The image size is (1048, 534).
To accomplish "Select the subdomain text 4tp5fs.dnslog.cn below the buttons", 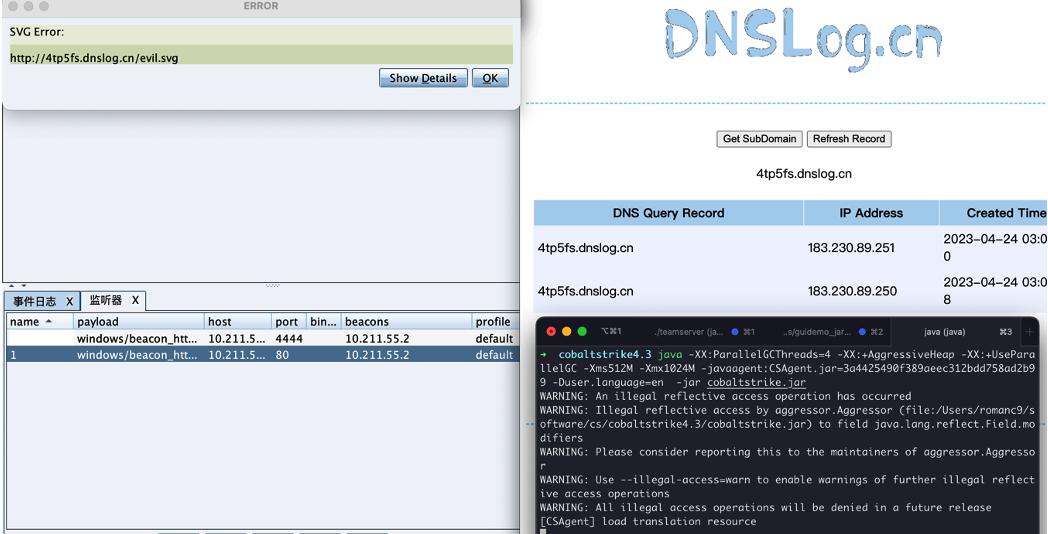I will [804, 174].
